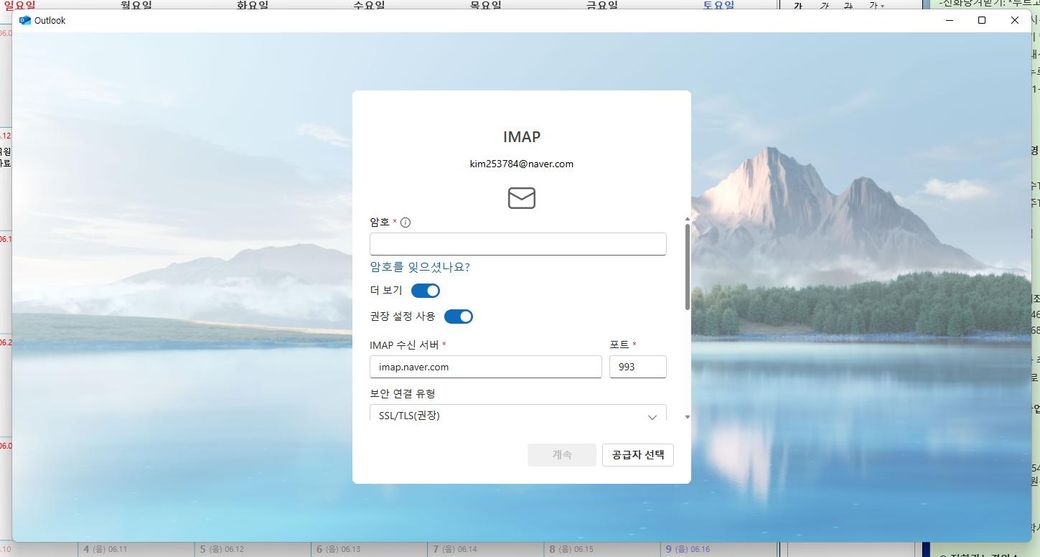Image resolution: width=1040 pixels, height=557 pixels.
Task: Click the envelope mail icon under the email address
Action: coord(521,198)
